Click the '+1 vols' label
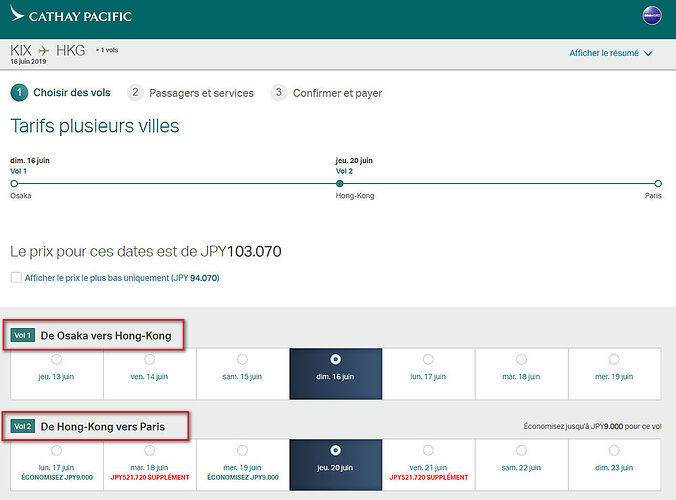This screenshot has width=676, height=500. [x=107, y=50]
